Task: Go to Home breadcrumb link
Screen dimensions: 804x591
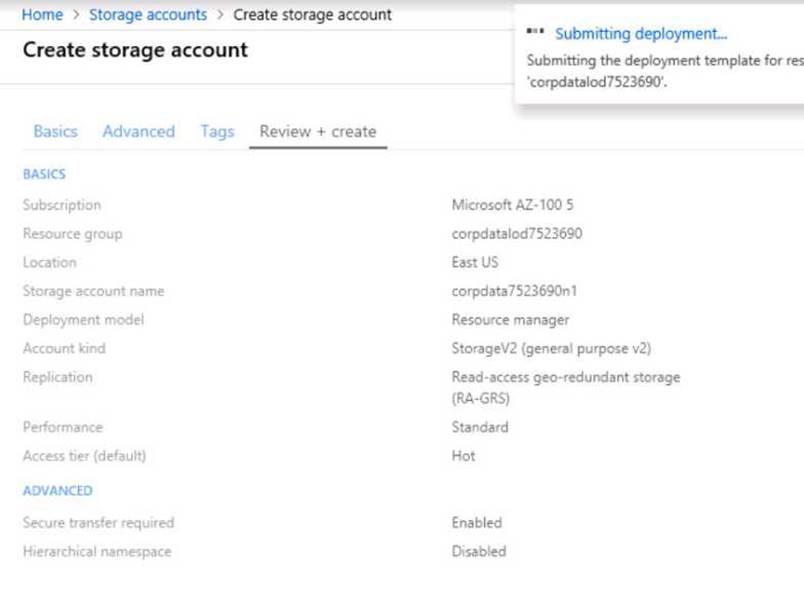Action: pyautogui.click(x=42, y=14)
